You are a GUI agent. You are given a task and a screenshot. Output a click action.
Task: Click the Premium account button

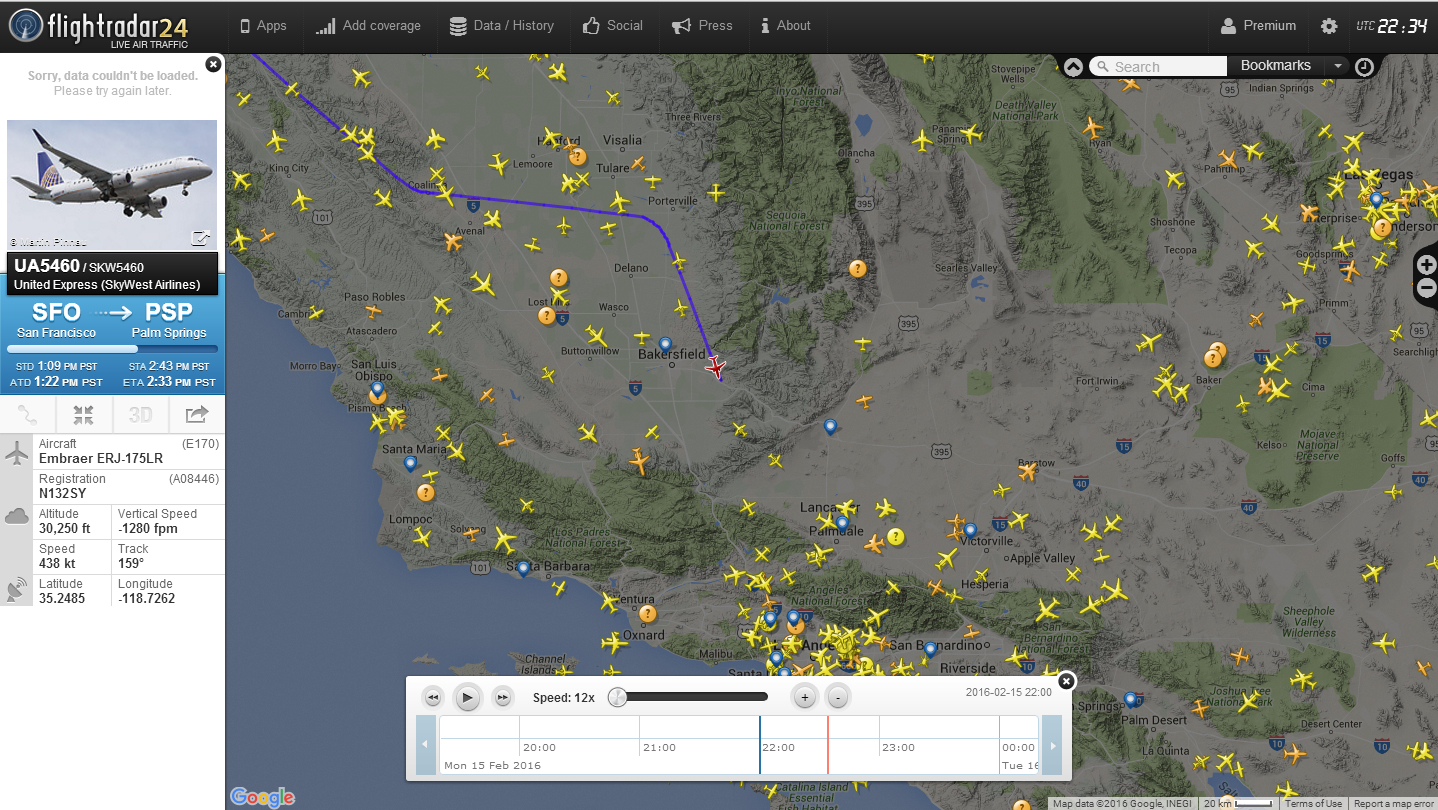pyautogui.click(x=1258, y=26)
